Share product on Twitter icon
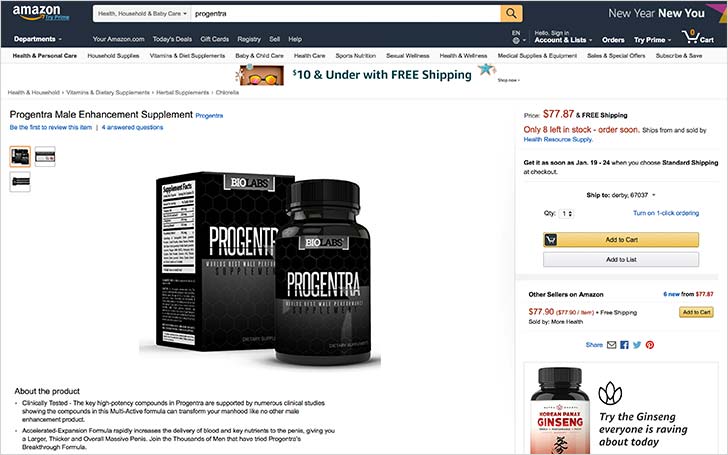This screenshot has height=455, width=728. coord(637,344)
